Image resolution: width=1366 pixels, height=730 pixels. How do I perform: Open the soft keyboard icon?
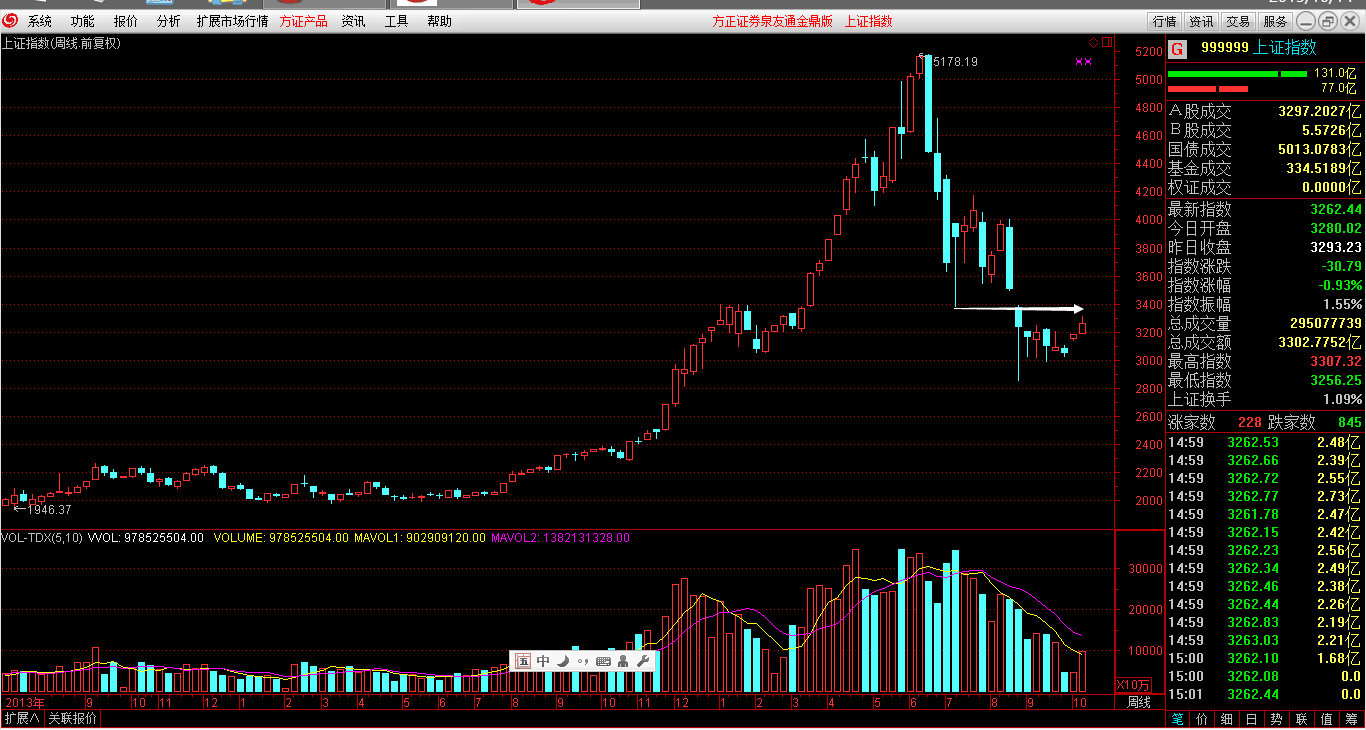[x=603, y=661]
